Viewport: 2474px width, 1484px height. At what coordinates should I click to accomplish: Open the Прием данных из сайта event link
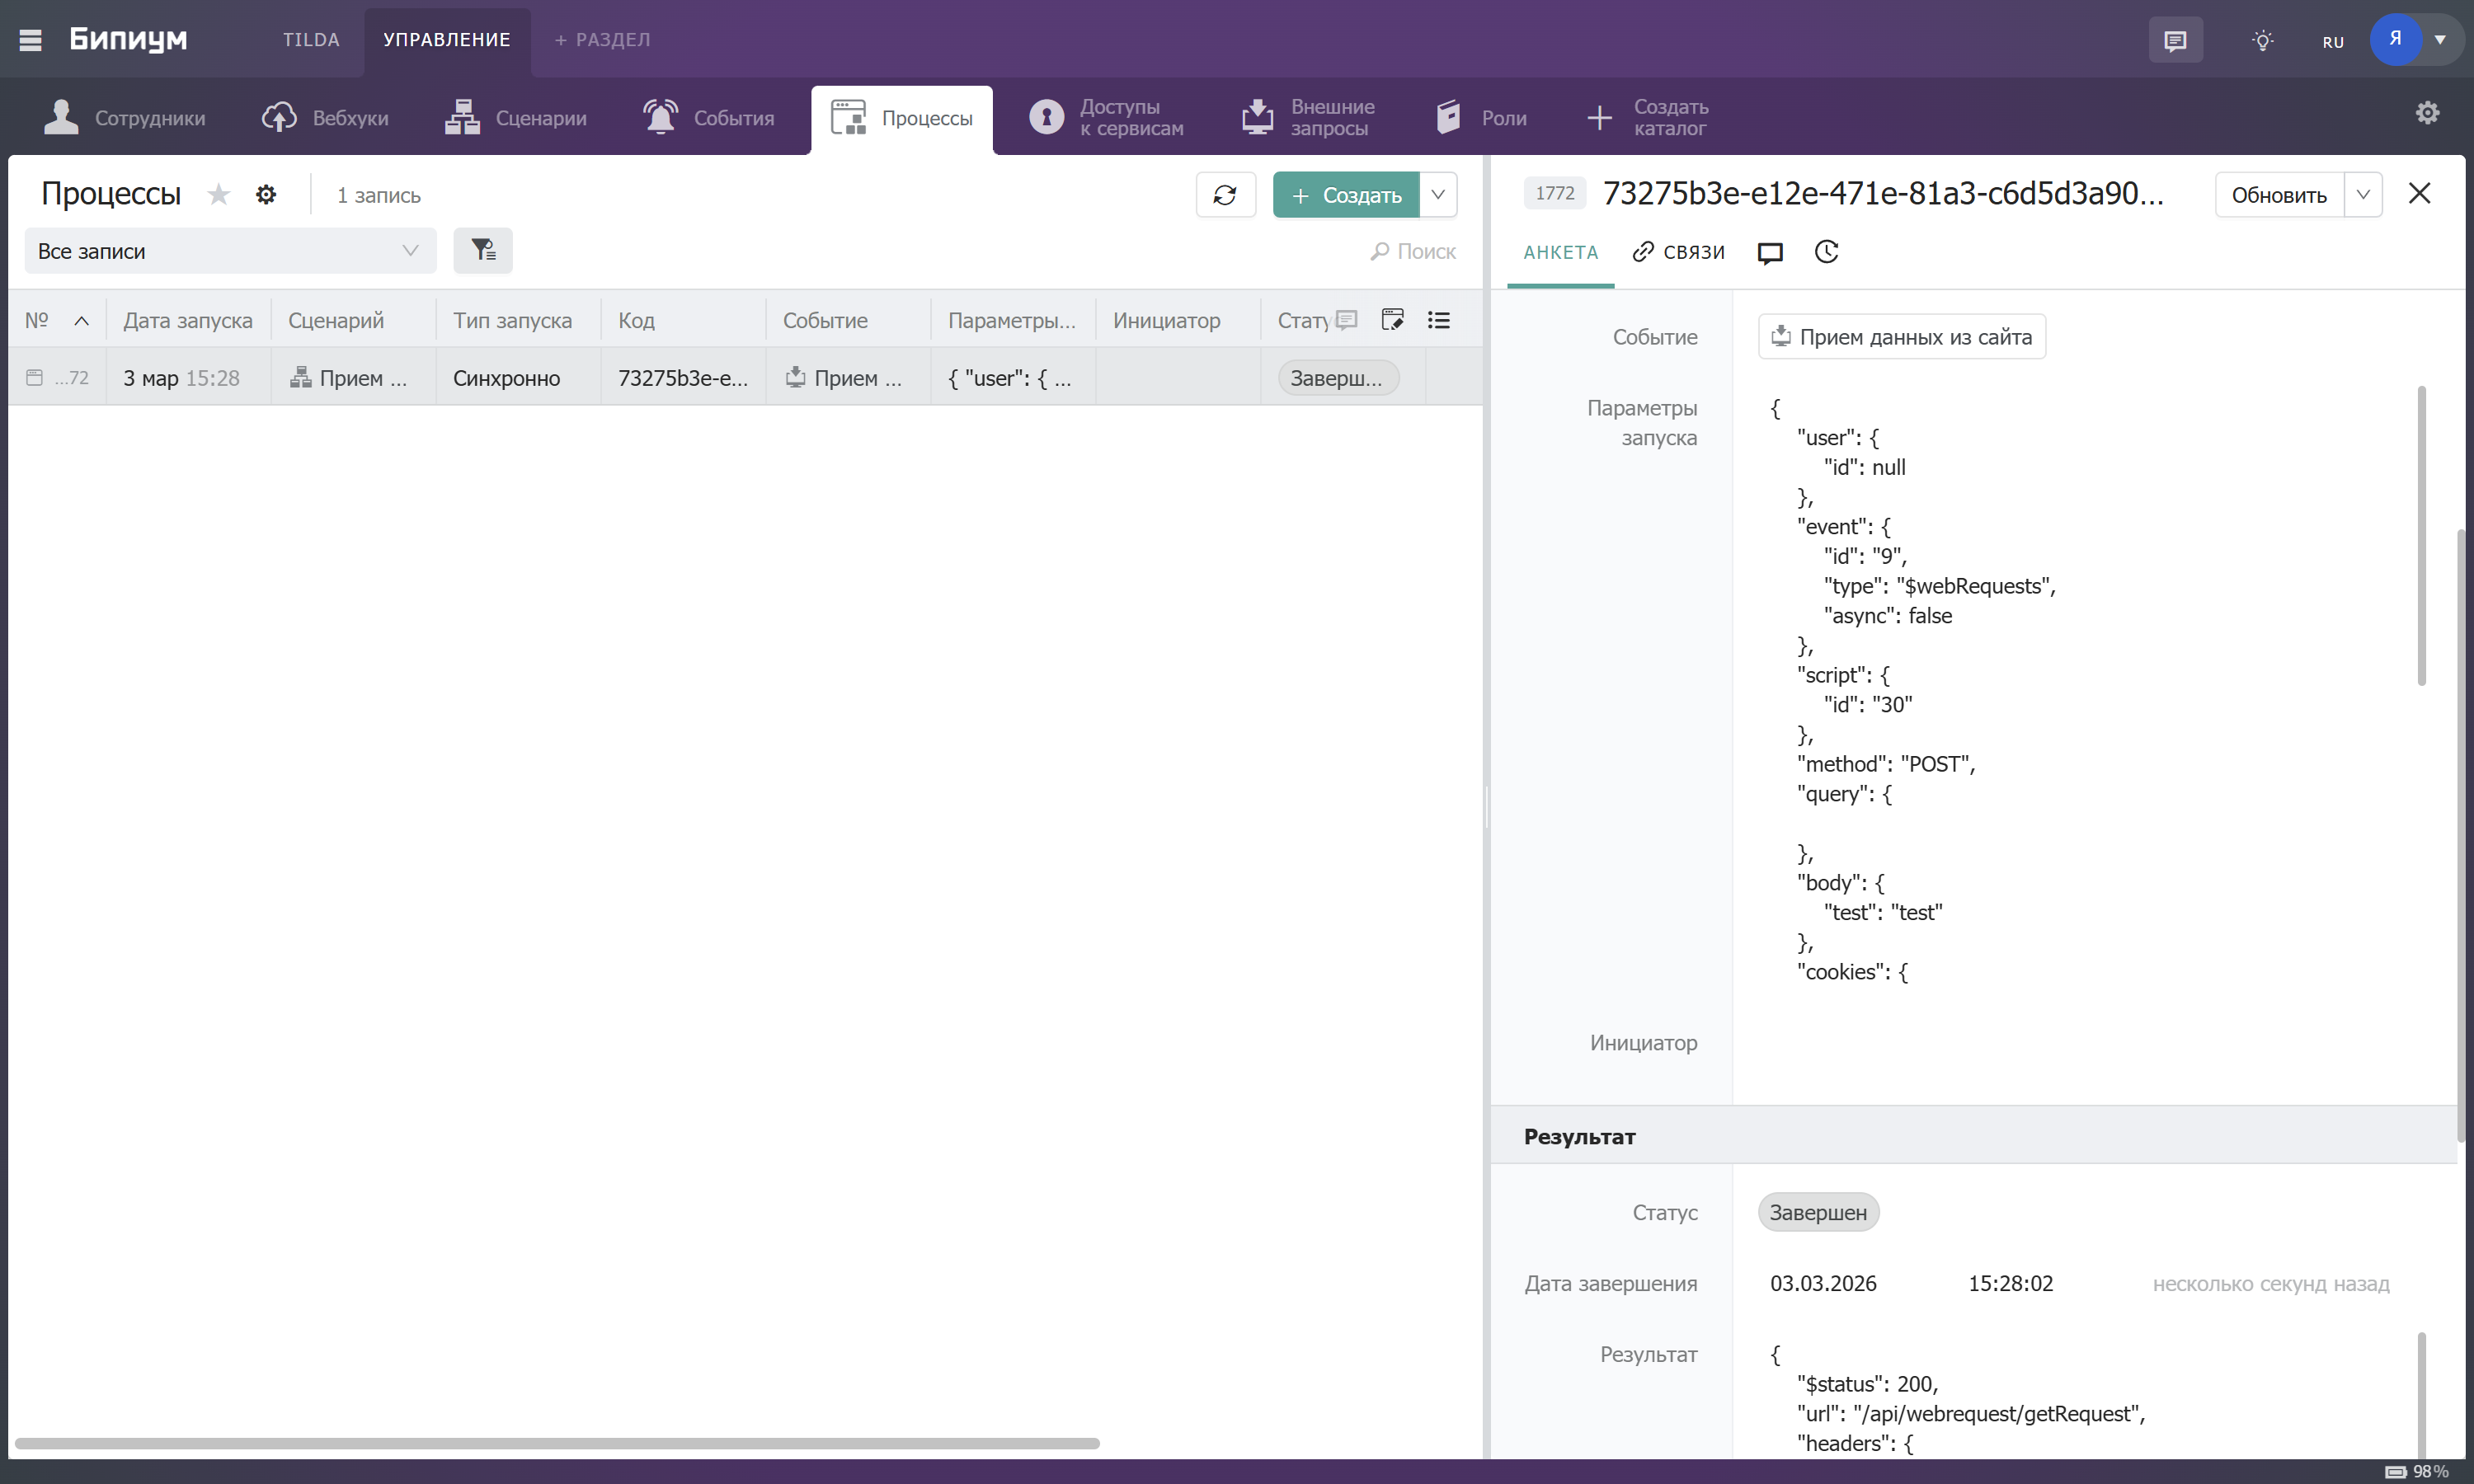tap(1902, 337)
